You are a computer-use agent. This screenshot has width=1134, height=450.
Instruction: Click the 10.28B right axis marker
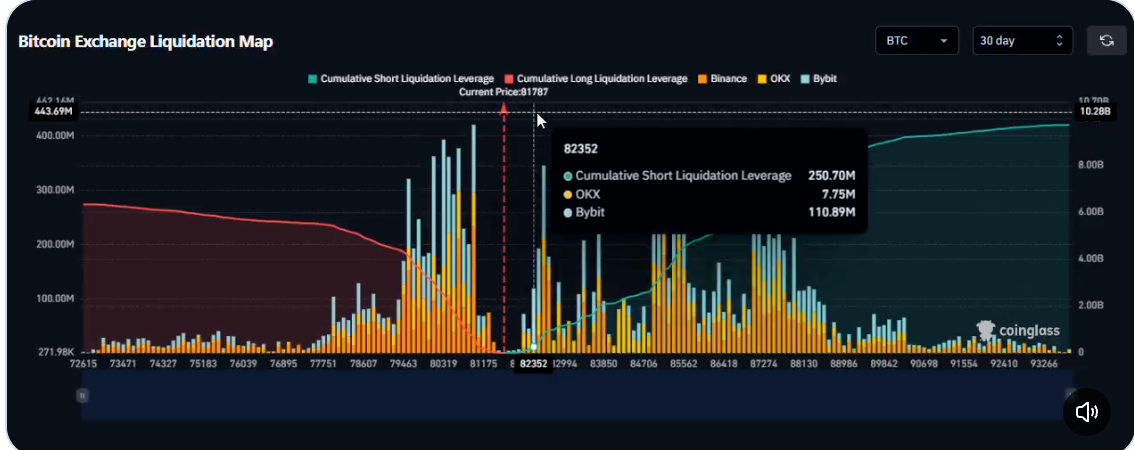point(1094,112)
